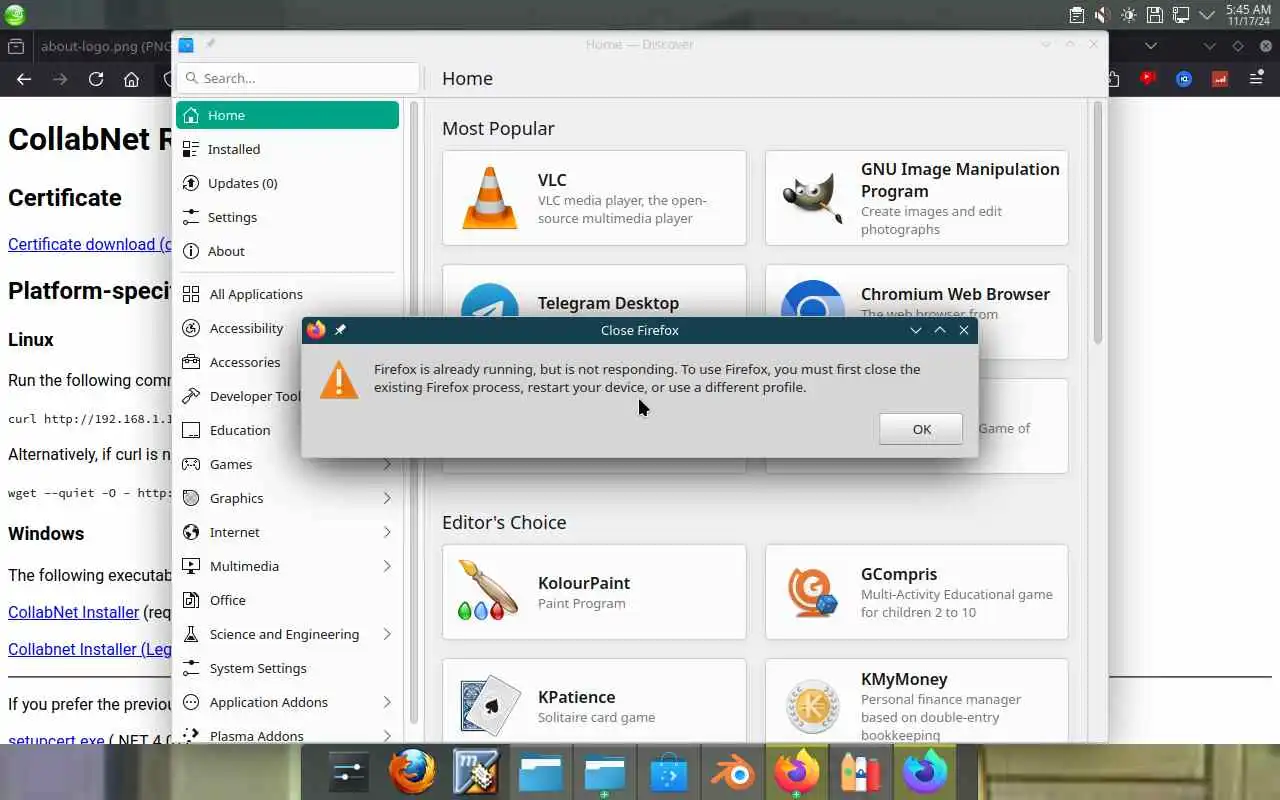Open the Telegram Desktop card
Screen dimensions: 1280x800
pyautogui.click(x=594, y=292)
